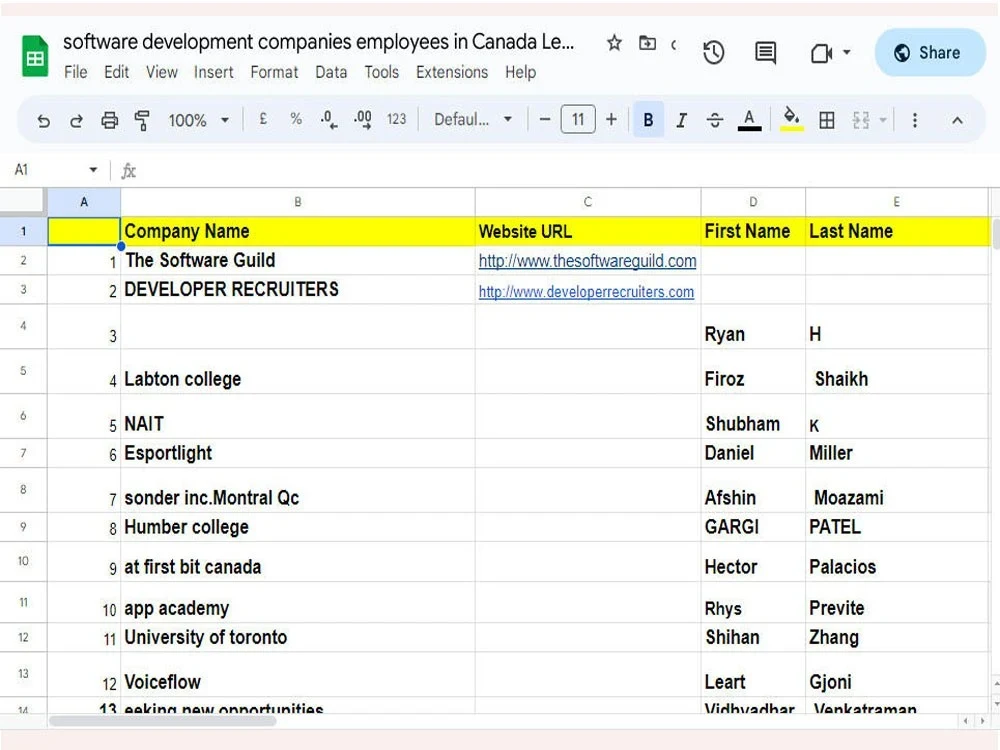Viewport: 1000px width, 750px height.
Task: Print the spreadsheet
Action: (110, 120)
